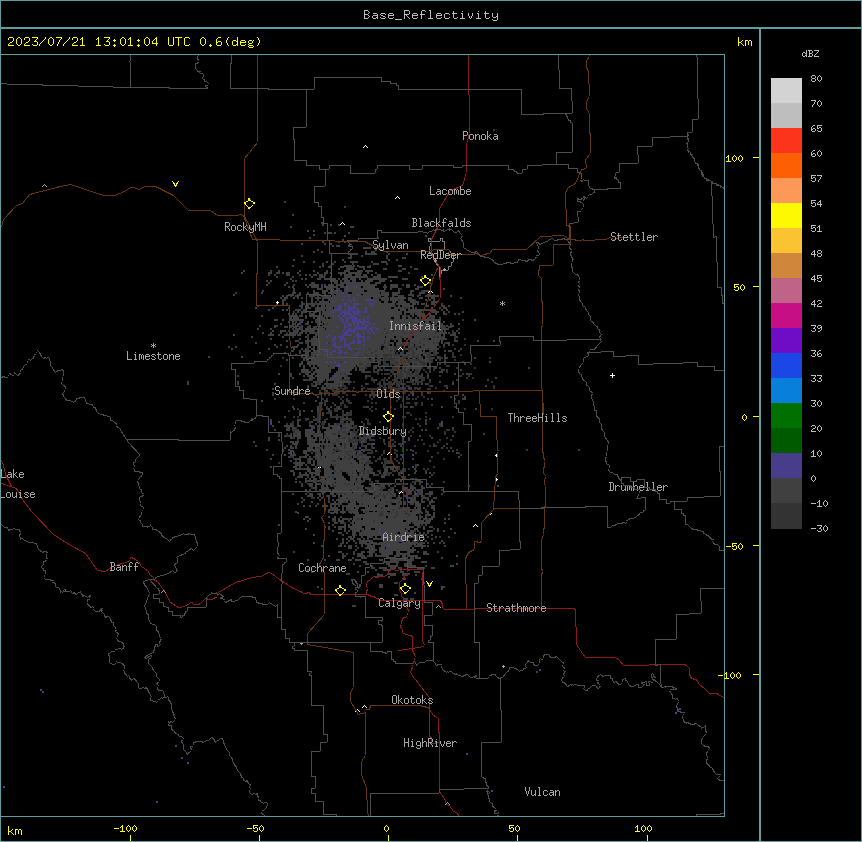Screen dimensions: 862x842
Task: Click the RedDeer city label
Action: click(440, 255)
